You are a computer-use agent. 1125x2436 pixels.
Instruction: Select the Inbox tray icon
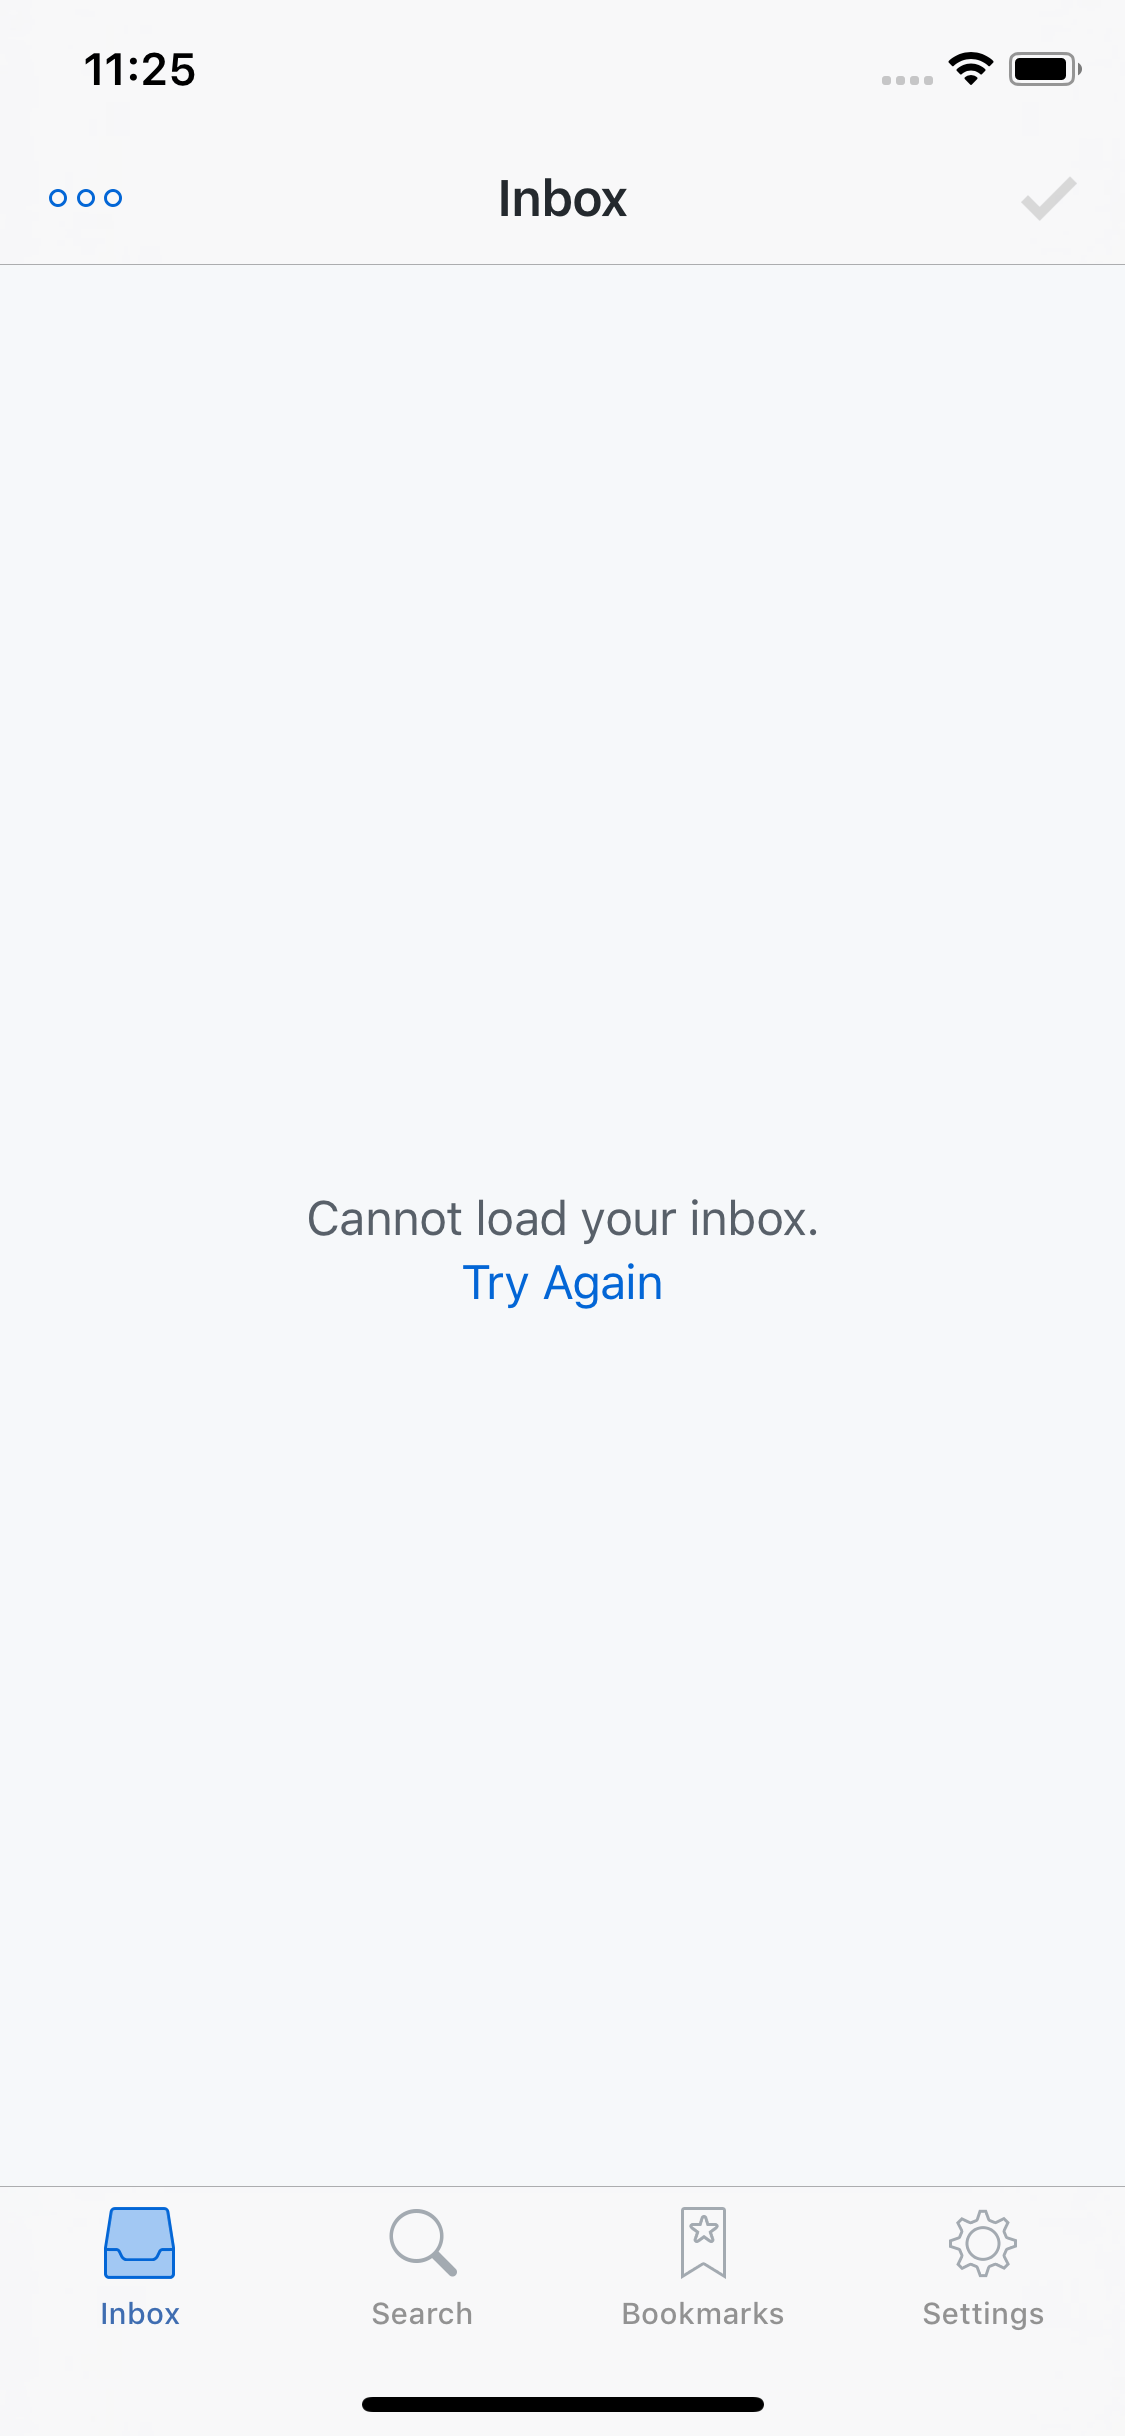pos(140,2243)
